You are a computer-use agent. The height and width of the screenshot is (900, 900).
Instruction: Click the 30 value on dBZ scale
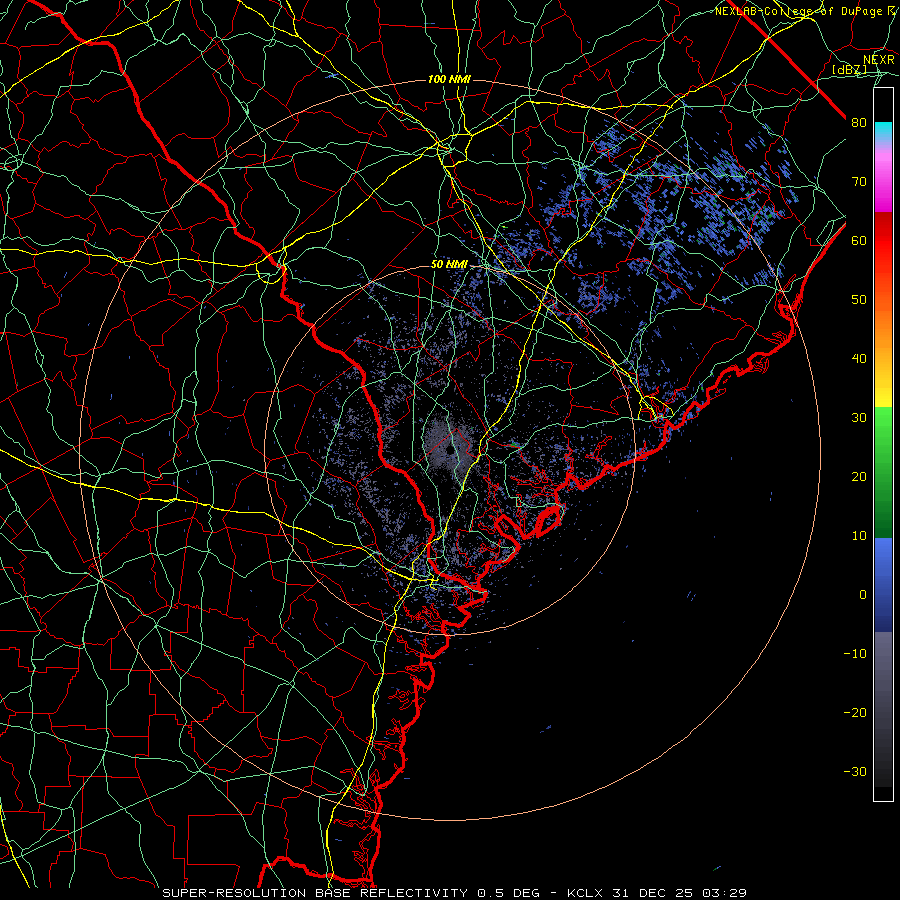pyautogui.click(x=859, y=418)
